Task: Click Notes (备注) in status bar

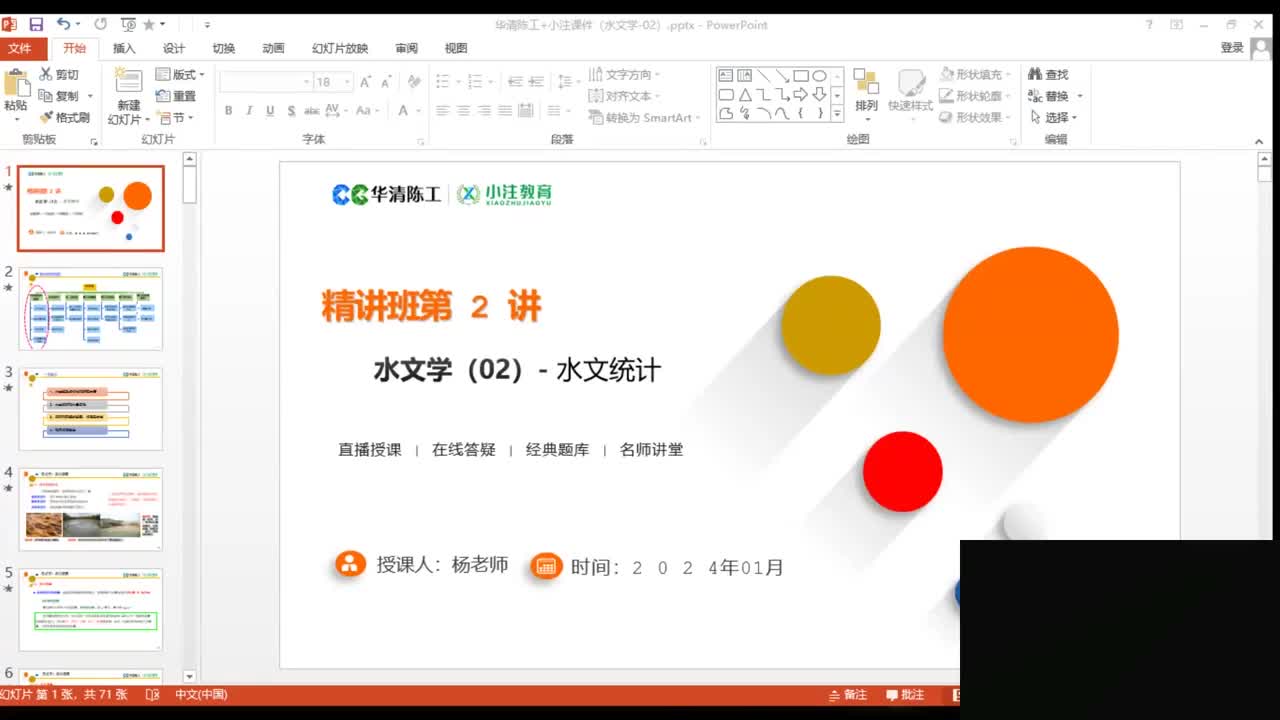Action: click(x=847, y=694)
